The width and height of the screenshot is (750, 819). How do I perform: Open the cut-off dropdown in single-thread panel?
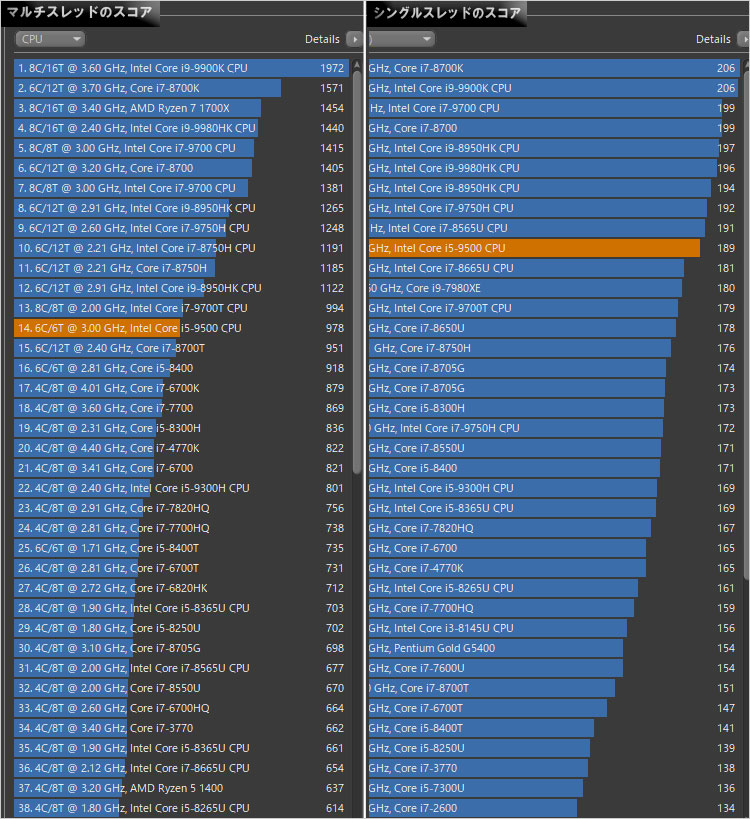click(402, 39)
